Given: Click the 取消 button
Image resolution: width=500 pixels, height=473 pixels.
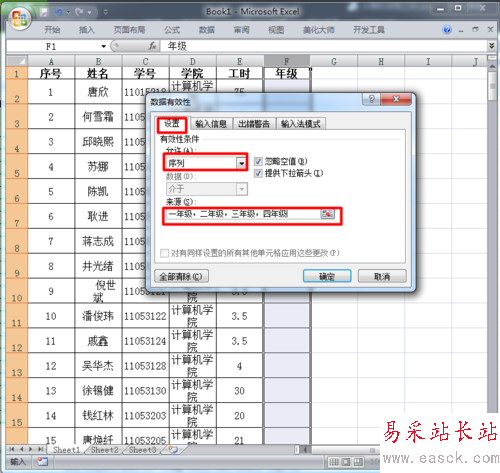Looking at the screenshot, I should click(x=382, y=276).
